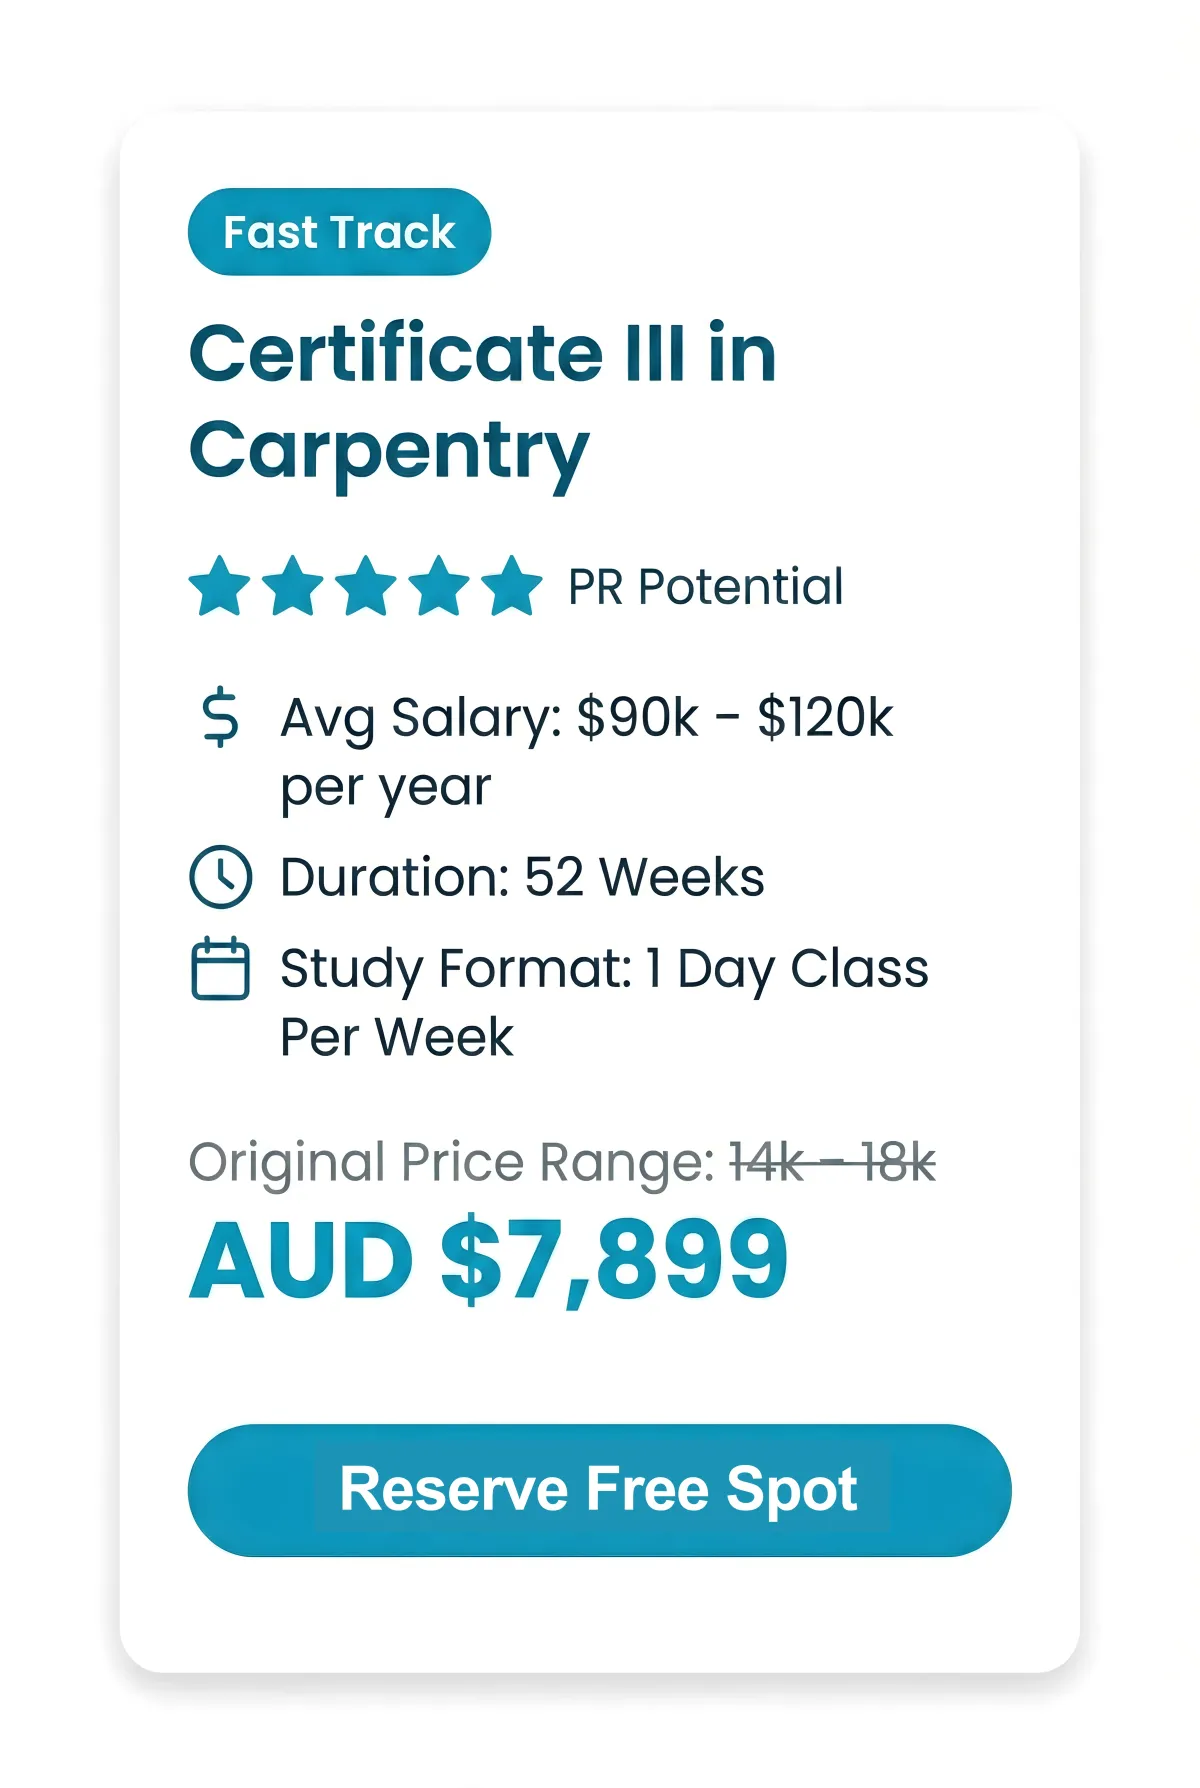Open the Certificate III in Carpentry title

coord(482,402)
